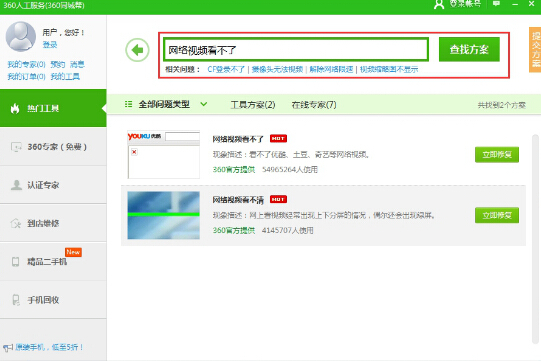The image size is (541, 361).
Task: Open 我的工具 link
Action: [x=65, y=76]
